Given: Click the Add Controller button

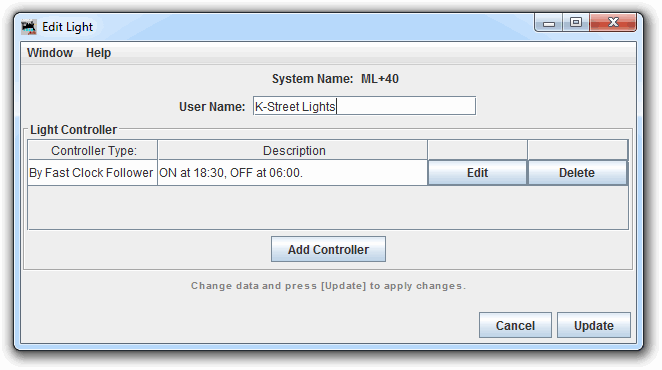Looking at the screenshot, I should (328, 249).
